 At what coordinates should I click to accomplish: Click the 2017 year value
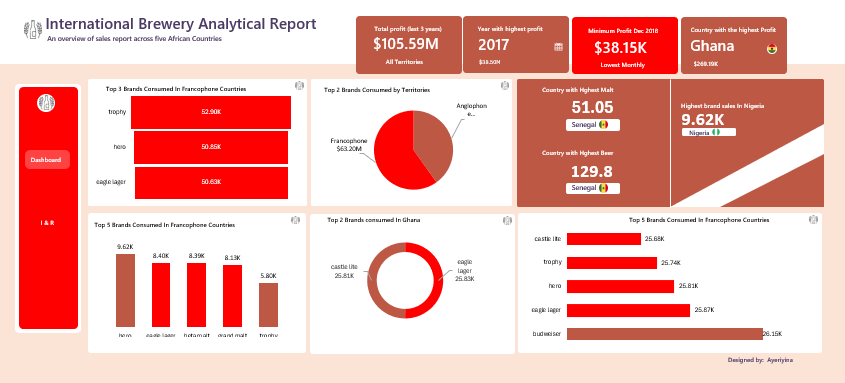coord(493,45)
